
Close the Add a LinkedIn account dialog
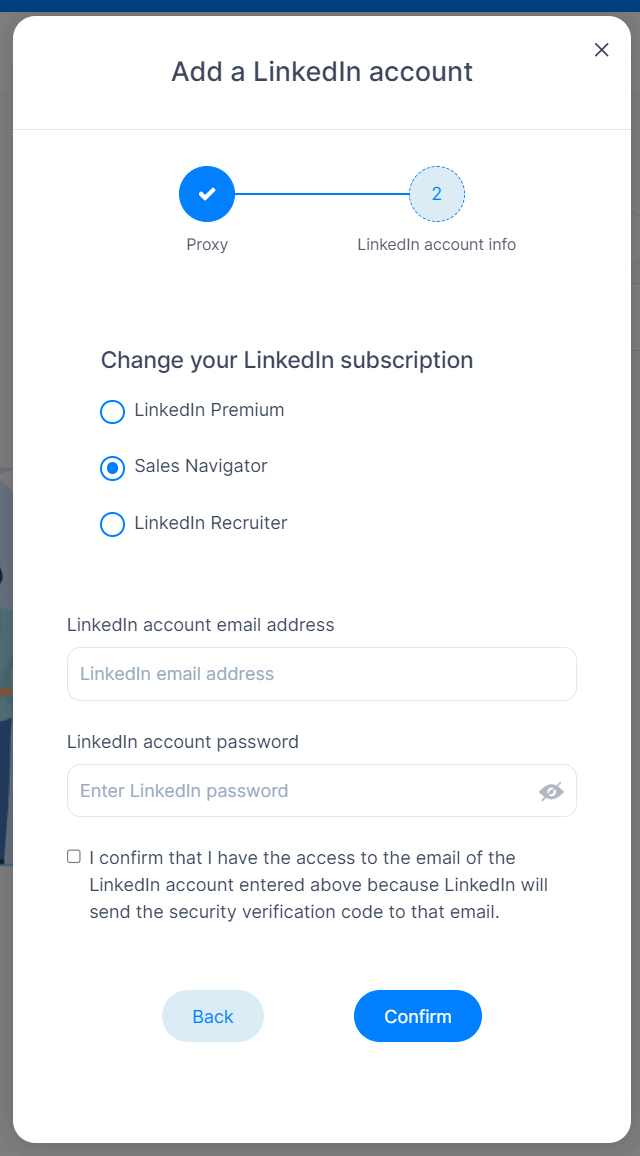[x=602, y=49]
